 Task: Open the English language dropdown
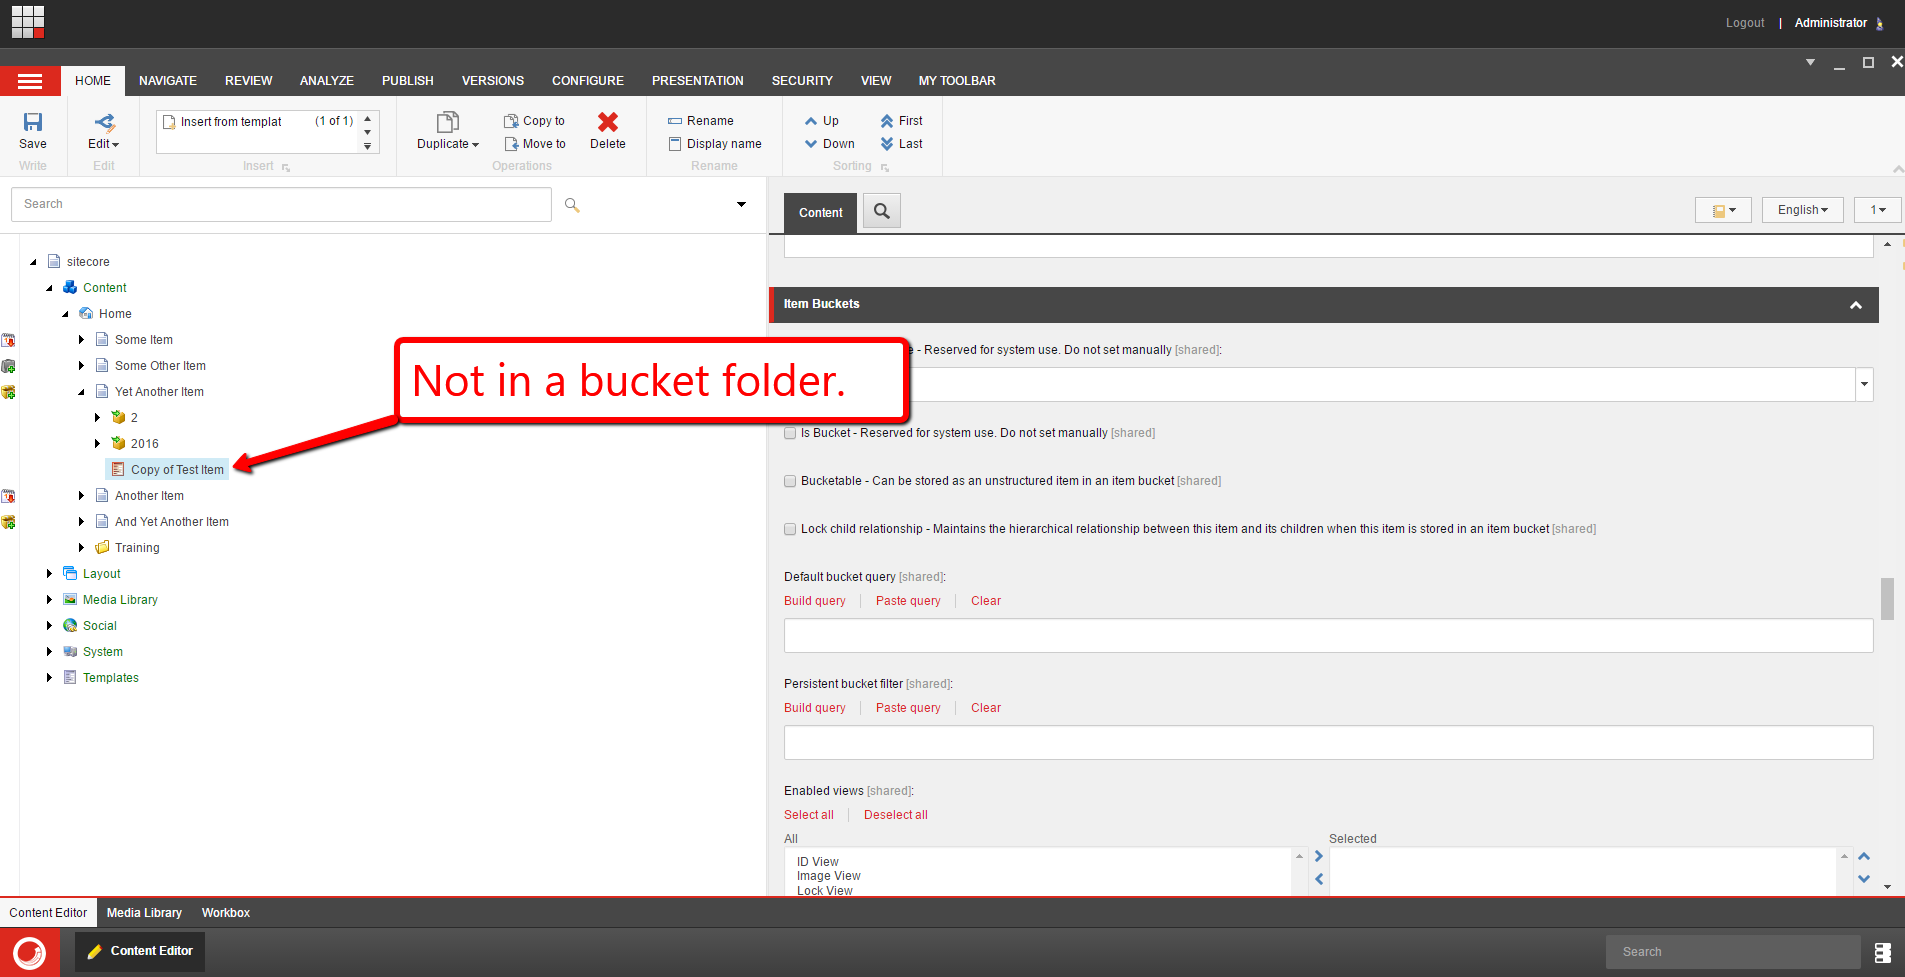[x=1802, y=210]
